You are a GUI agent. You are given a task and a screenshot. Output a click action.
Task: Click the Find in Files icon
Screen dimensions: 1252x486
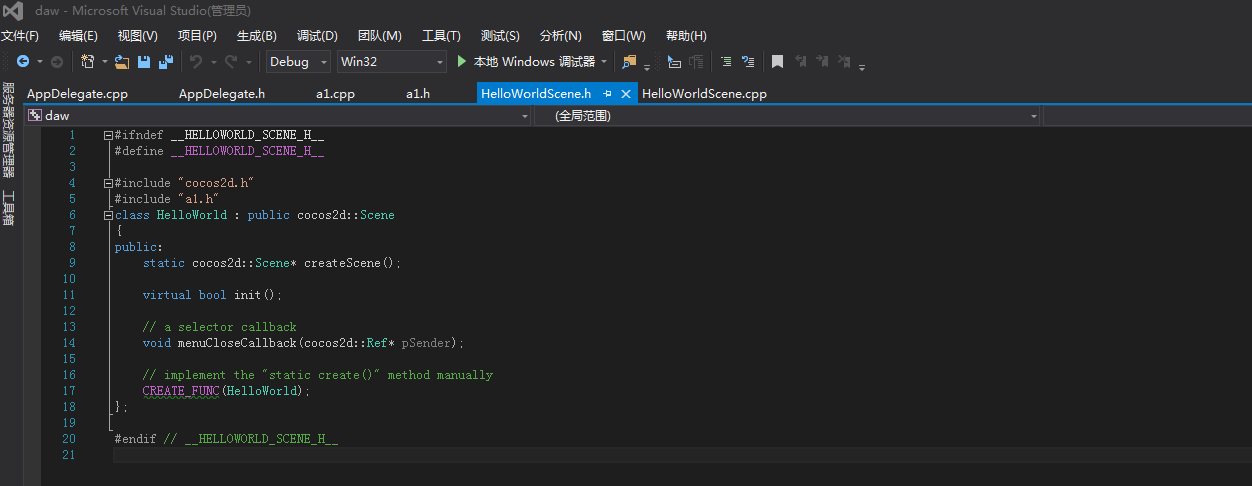coord(629,62)
